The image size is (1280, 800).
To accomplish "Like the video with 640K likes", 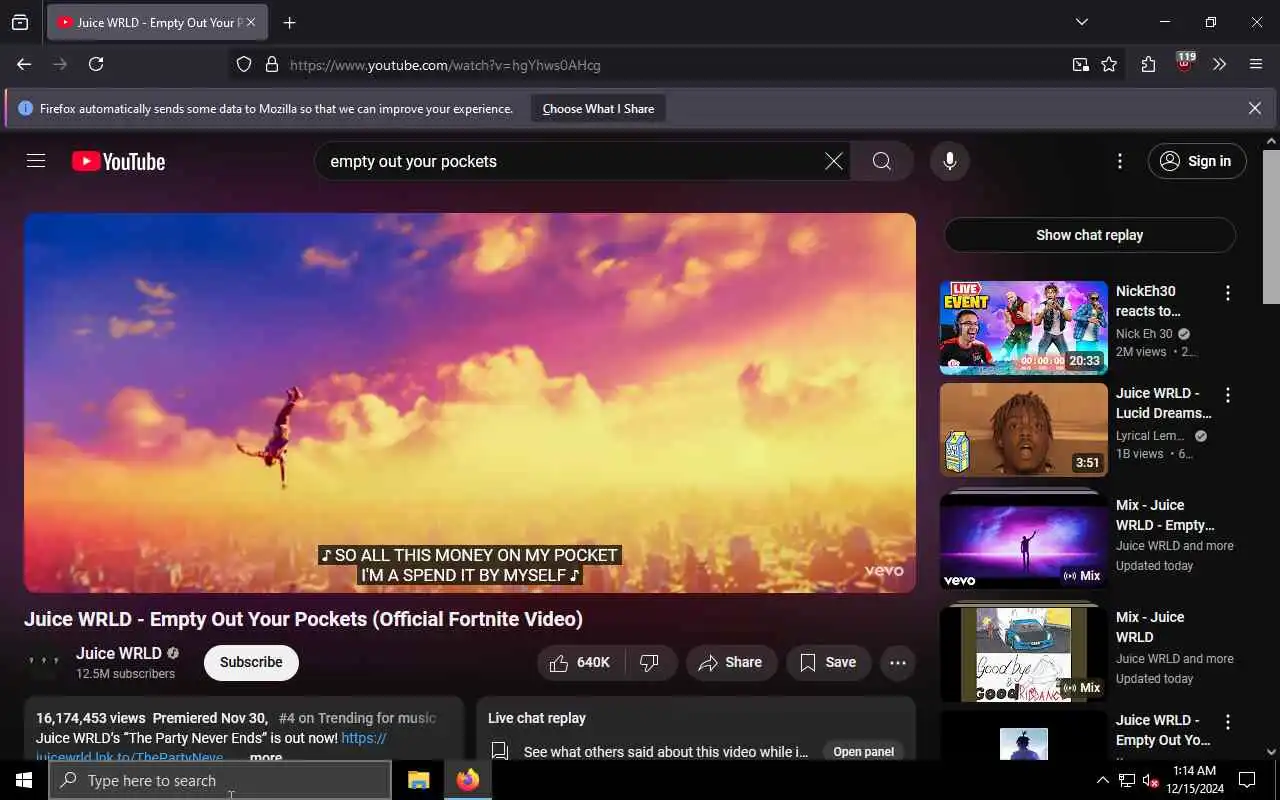I will 581,662.
